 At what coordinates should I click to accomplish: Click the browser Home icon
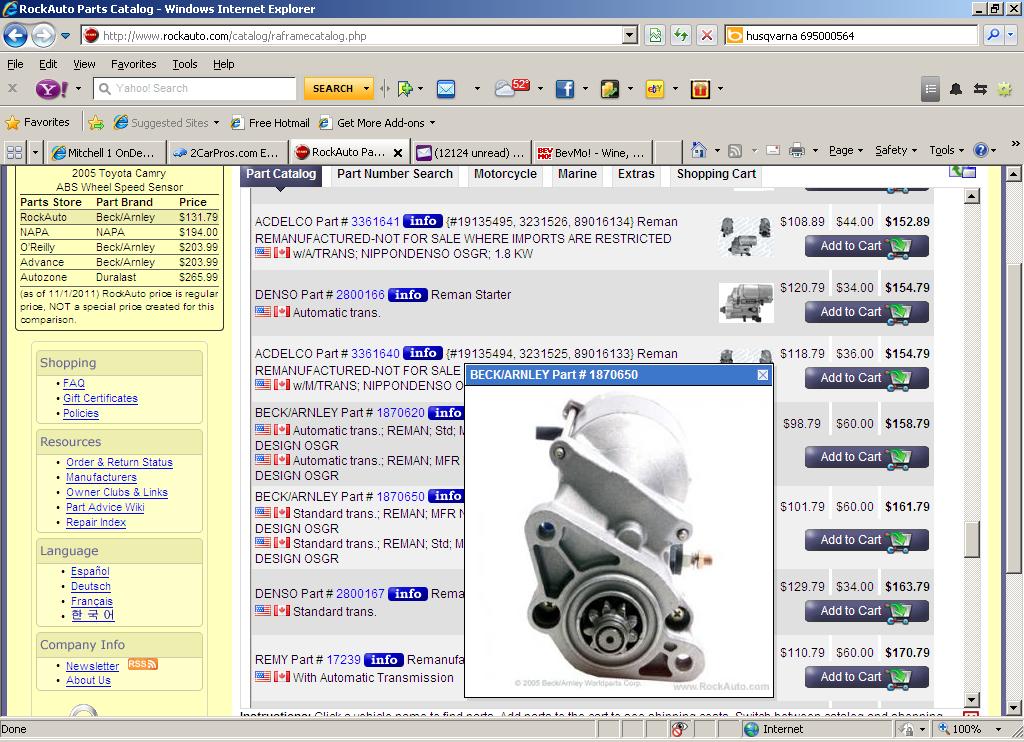tap(699, 151)
